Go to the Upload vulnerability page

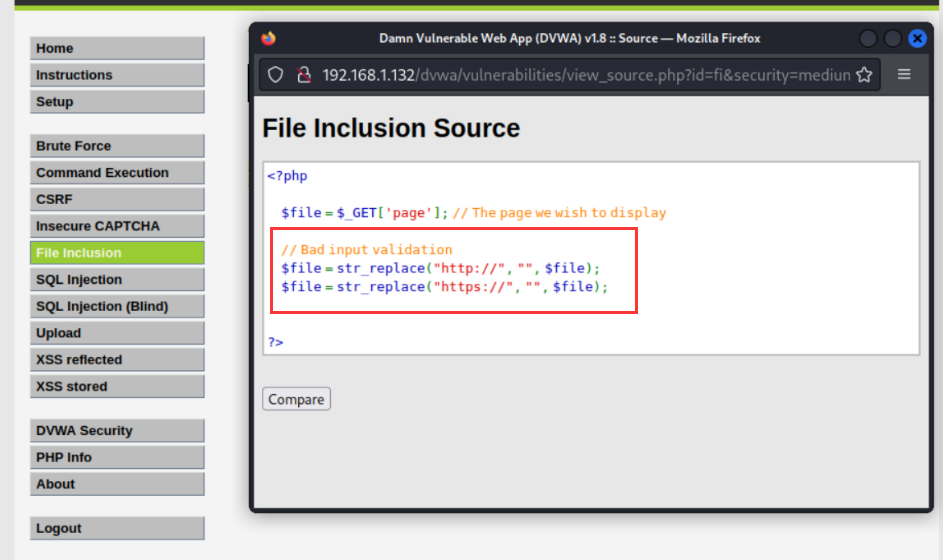pyautogui.click(x=117, y=333)
